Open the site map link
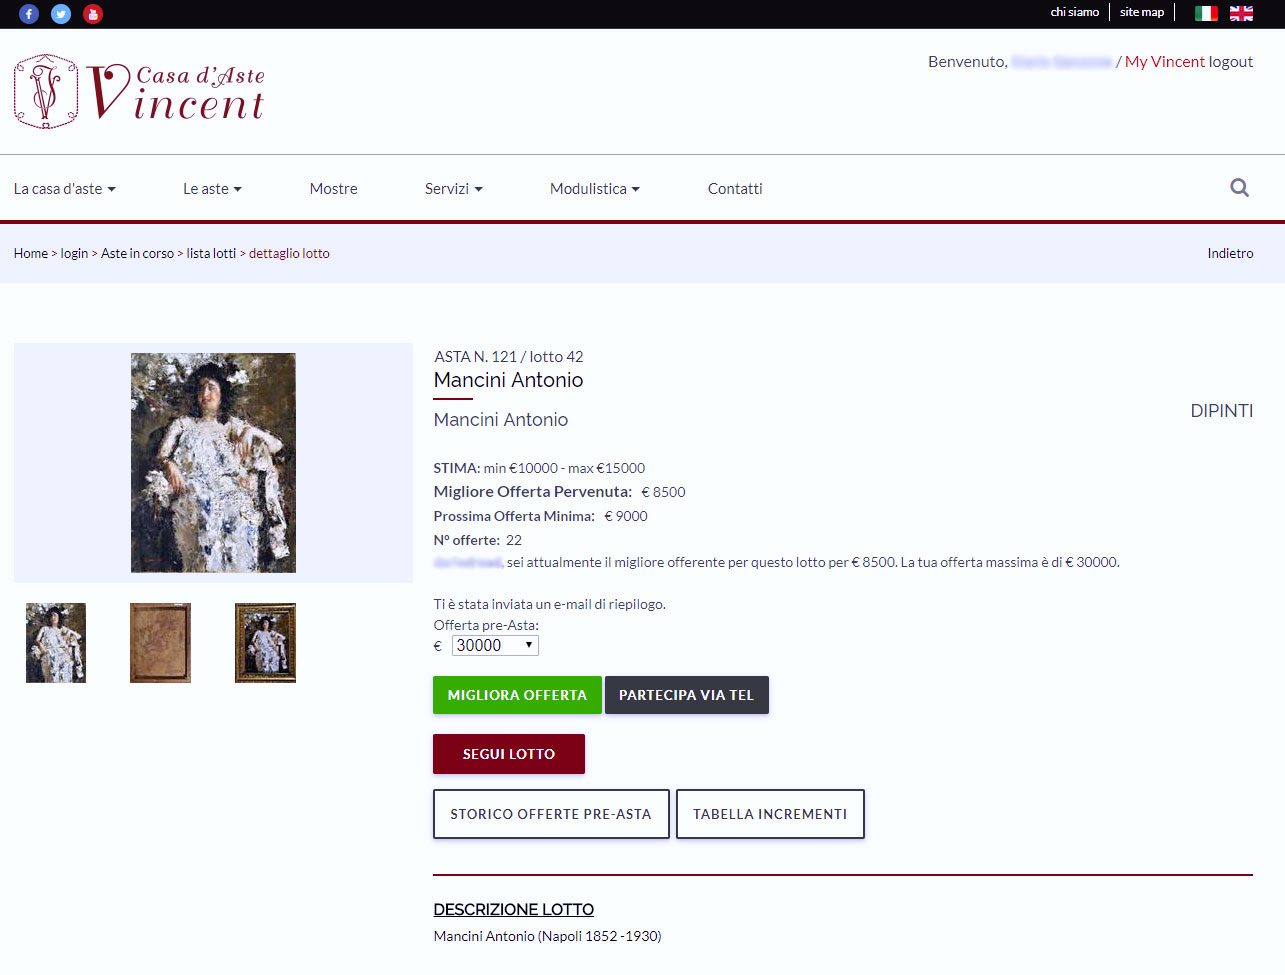 tap(1142, 12)
